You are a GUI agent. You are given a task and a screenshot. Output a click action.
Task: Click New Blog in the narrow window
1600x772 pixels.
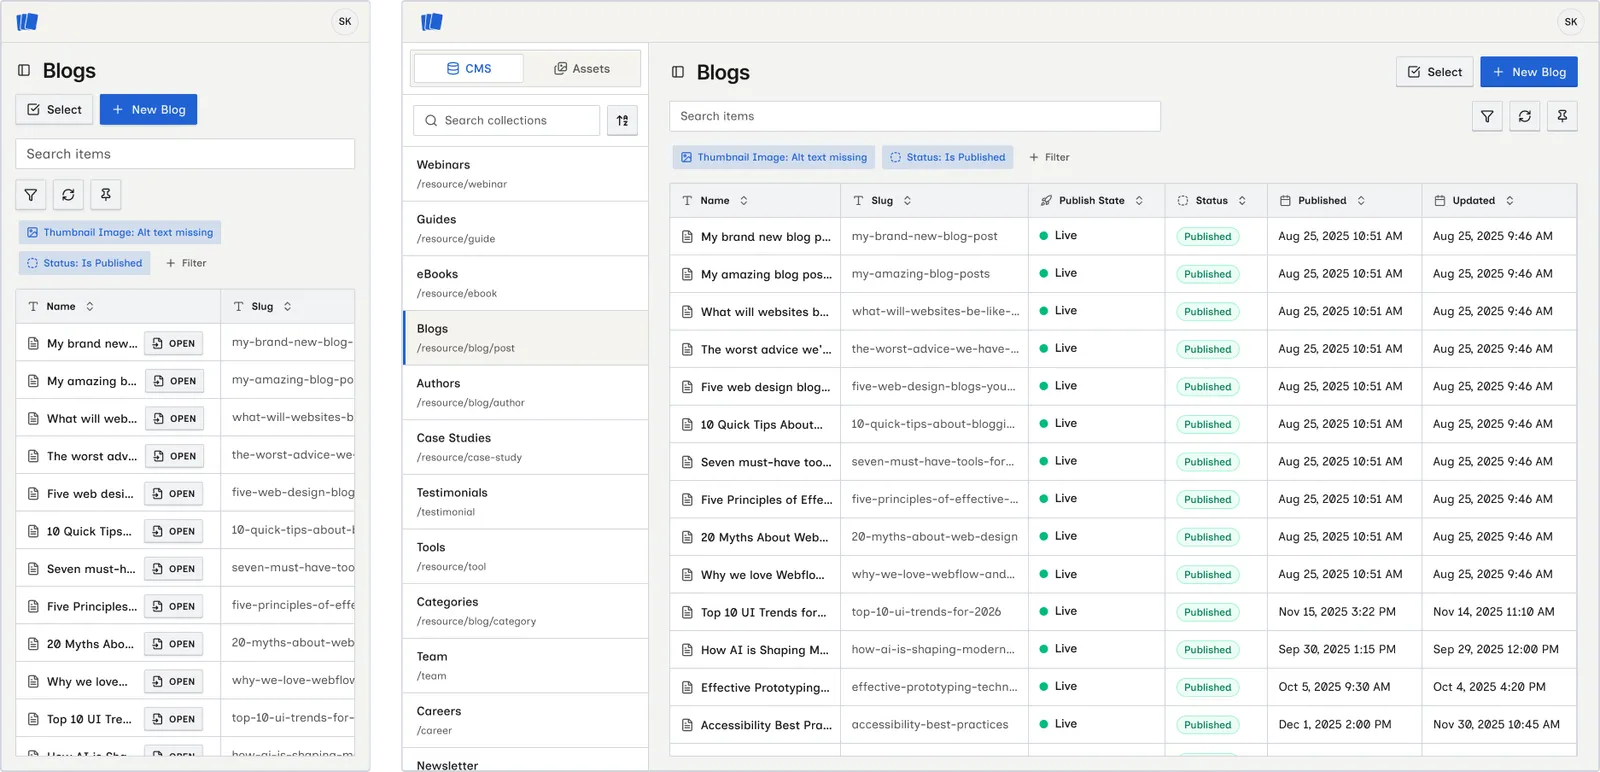pyautogui.click(x=148, y=110)
